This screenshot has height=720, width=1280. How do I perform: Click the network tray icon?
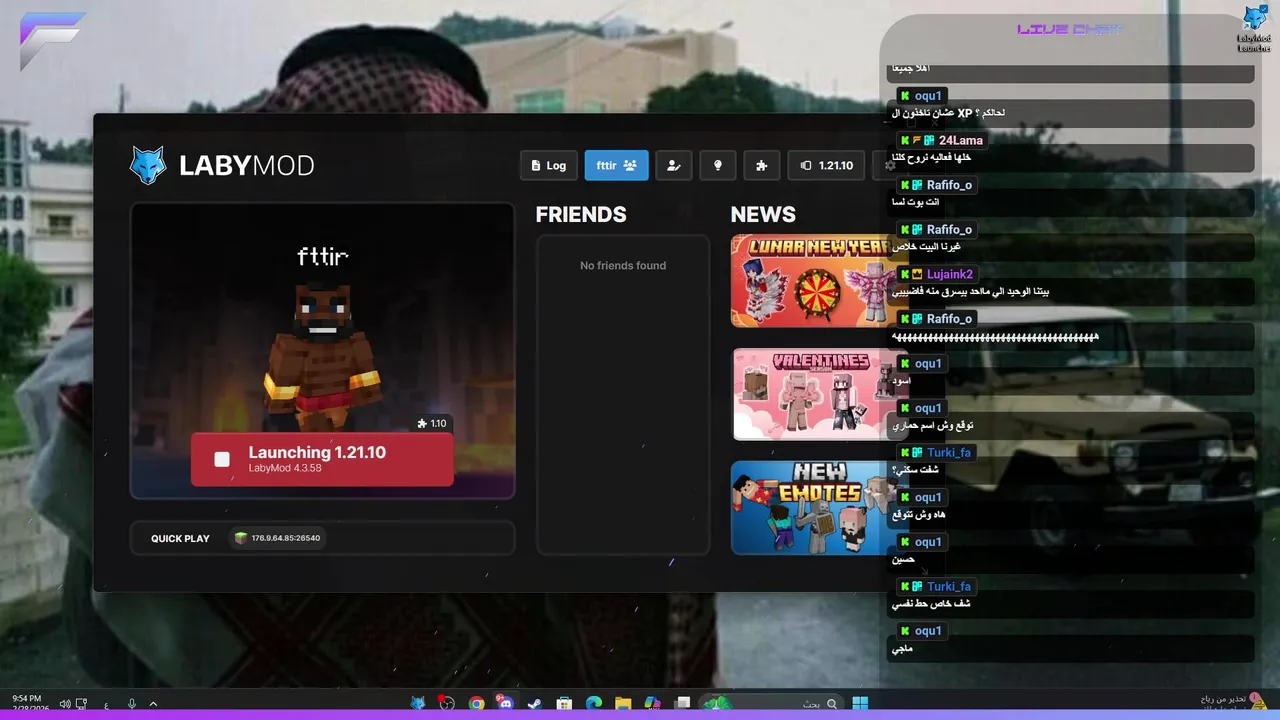tap(82, 704)
